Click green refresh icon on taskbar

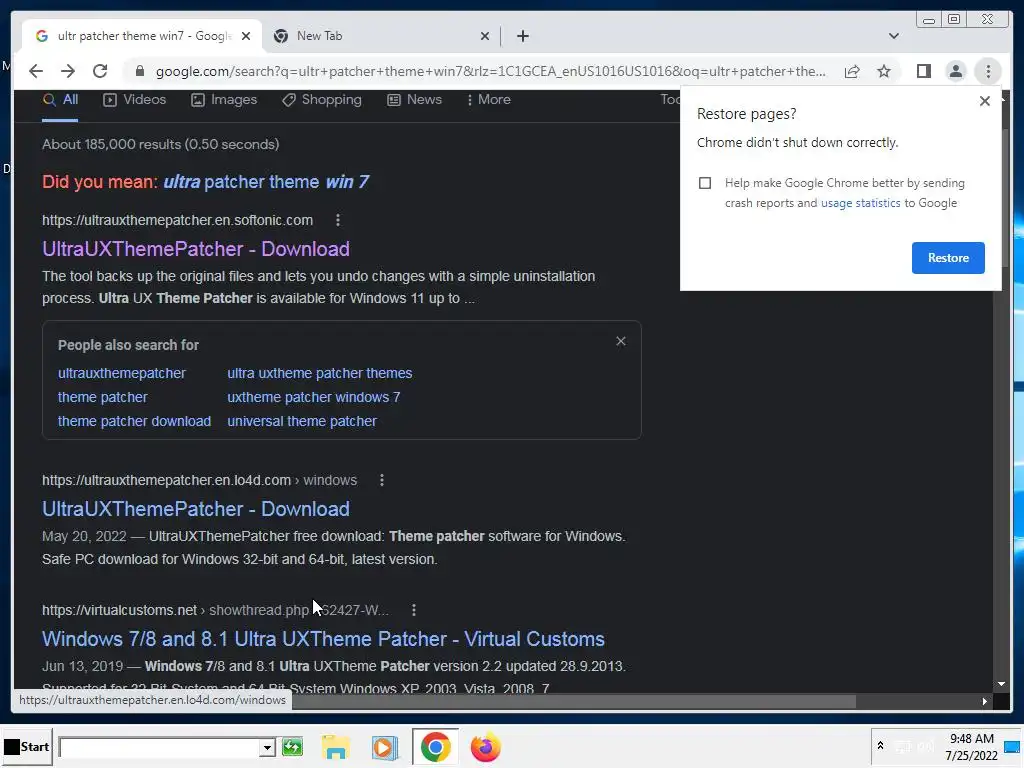293,746
